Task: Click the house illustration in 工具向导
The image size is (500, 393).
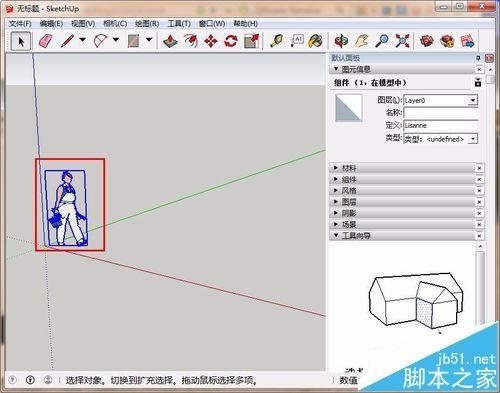Action: pyautogui.click(x=416, y=300)
